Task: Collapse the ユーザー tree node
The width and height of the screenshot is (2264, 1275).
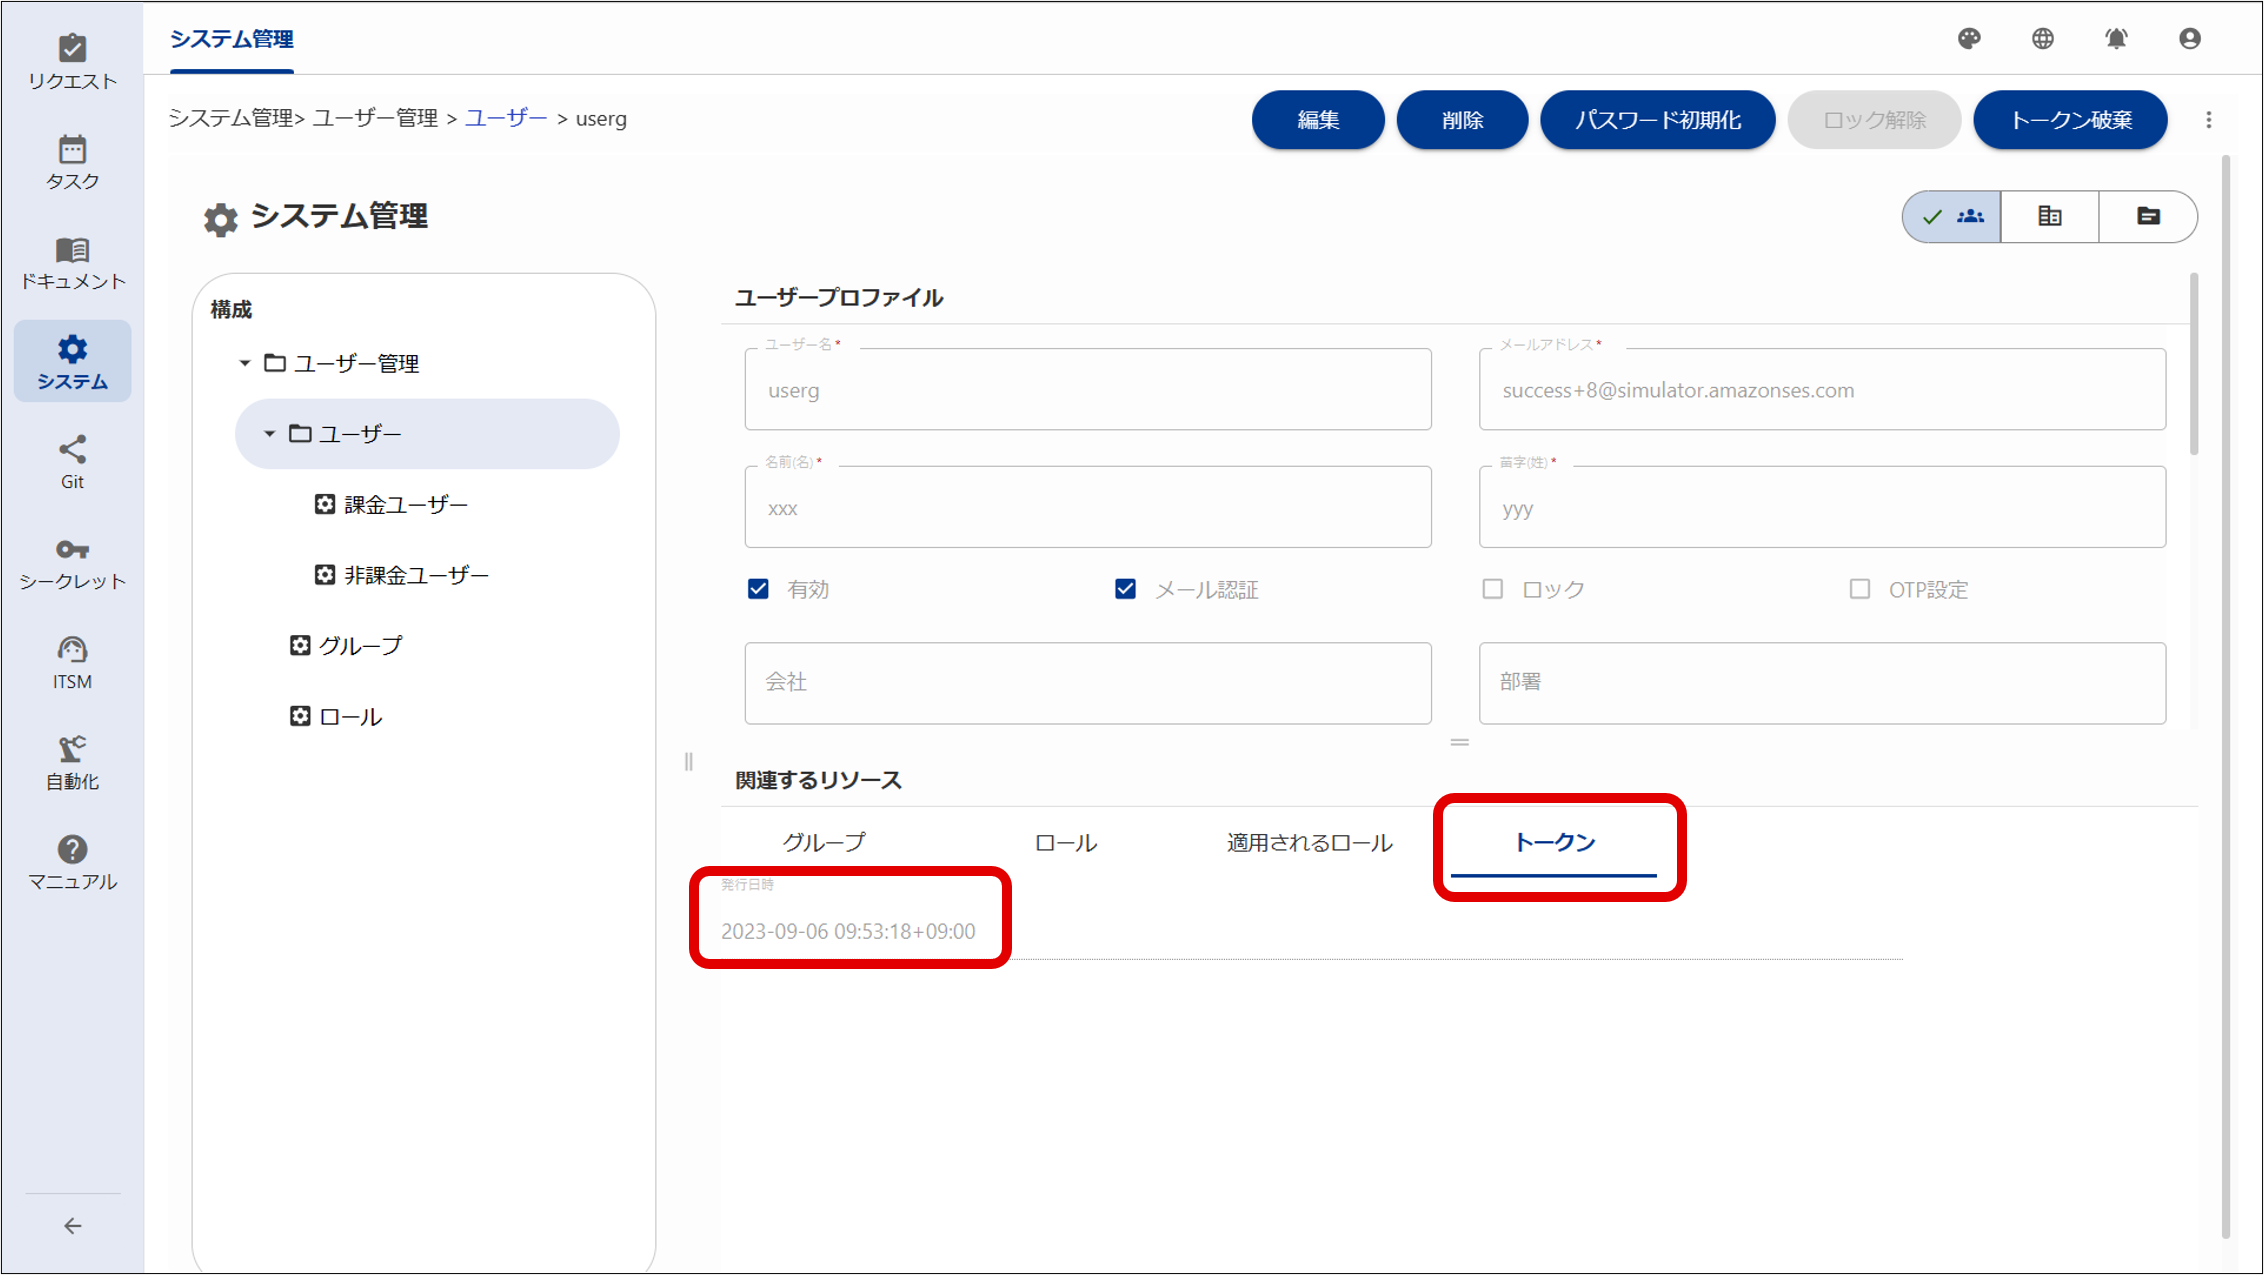Action: point(268,433)
